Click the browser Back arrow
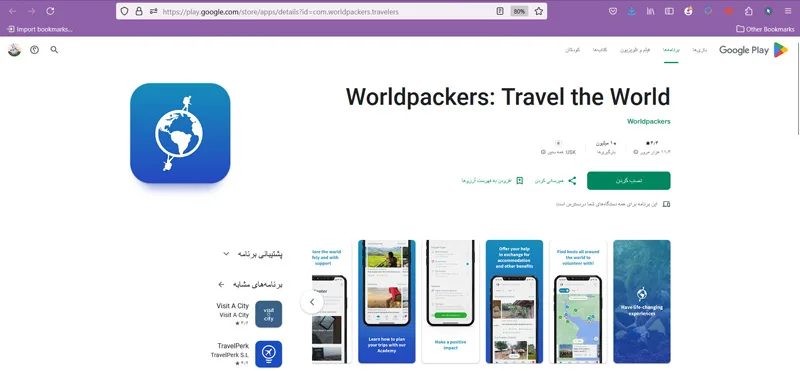Viewport: 800px width, 371px height. pos(13,11)
